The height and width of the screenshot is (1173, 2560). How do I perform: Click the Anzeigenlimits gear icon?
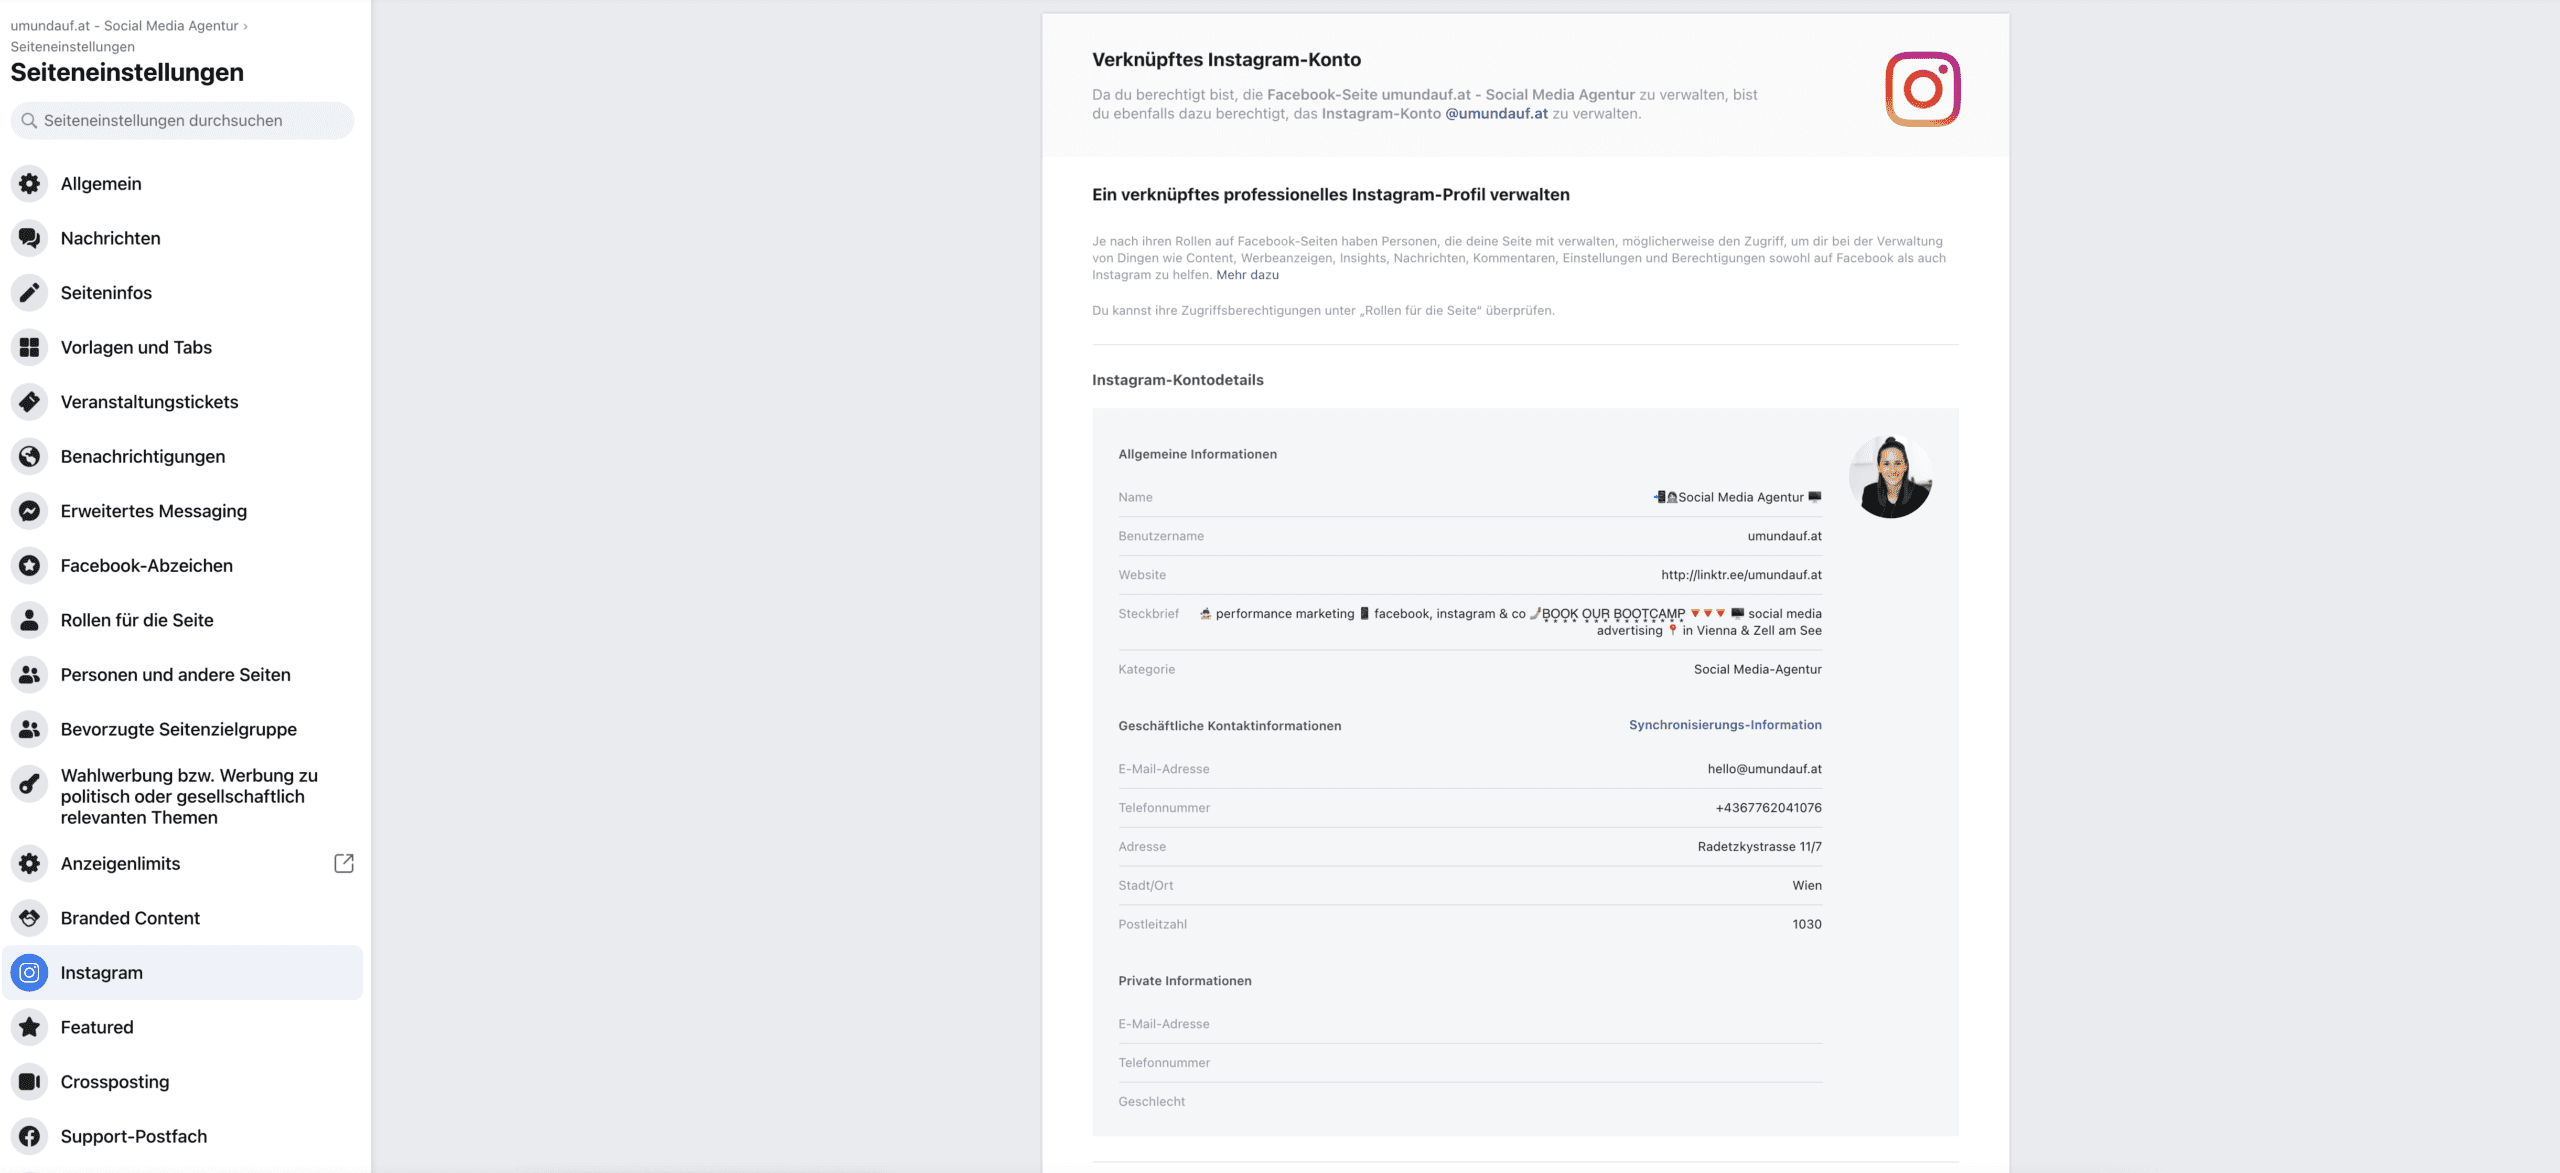(x=30, y=863)
